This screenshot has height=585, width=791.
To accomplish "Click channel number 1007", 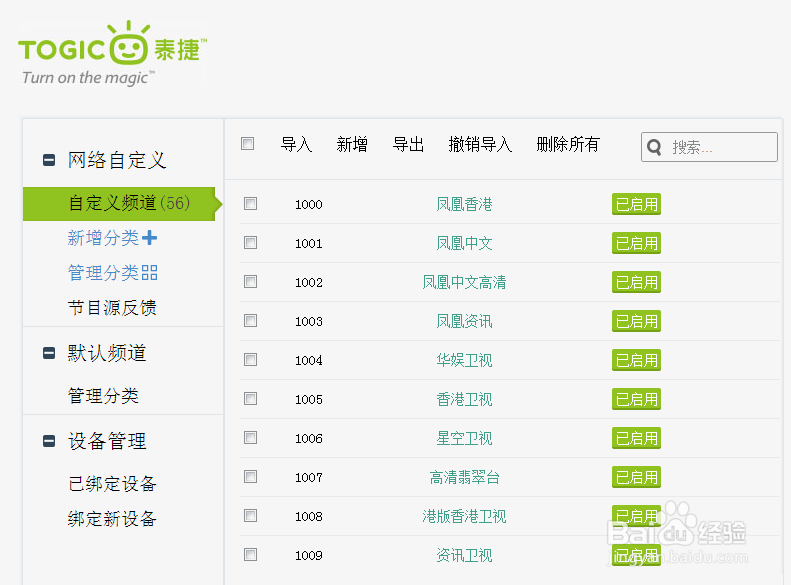I will [309, 477].
